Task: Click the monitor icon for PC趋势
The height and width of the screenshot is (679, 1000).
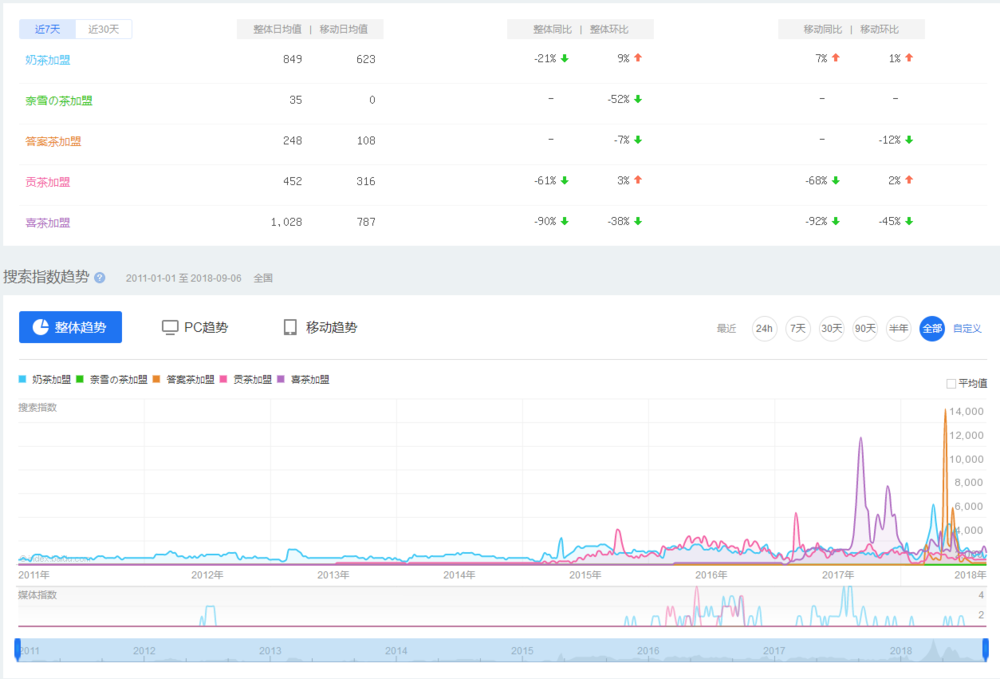Action: point(170,327)
